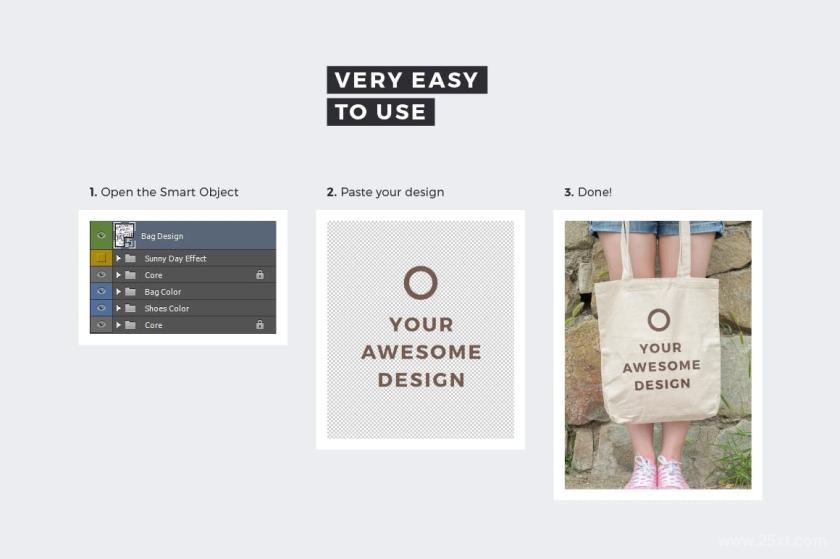
Task: Open the Bag Design smart object thumbnail
Action: pos(124,235)
